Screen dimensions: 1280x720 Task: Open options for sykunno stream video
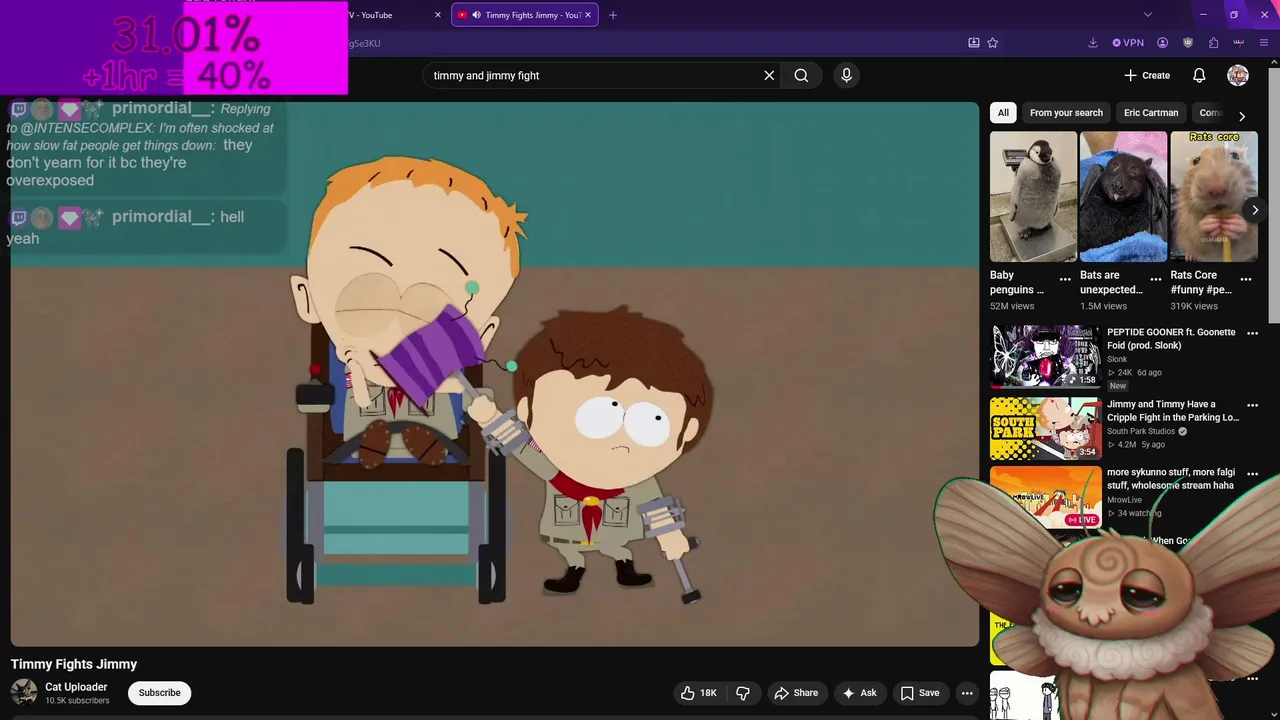pyautogui.click(x=1252, y=473)
